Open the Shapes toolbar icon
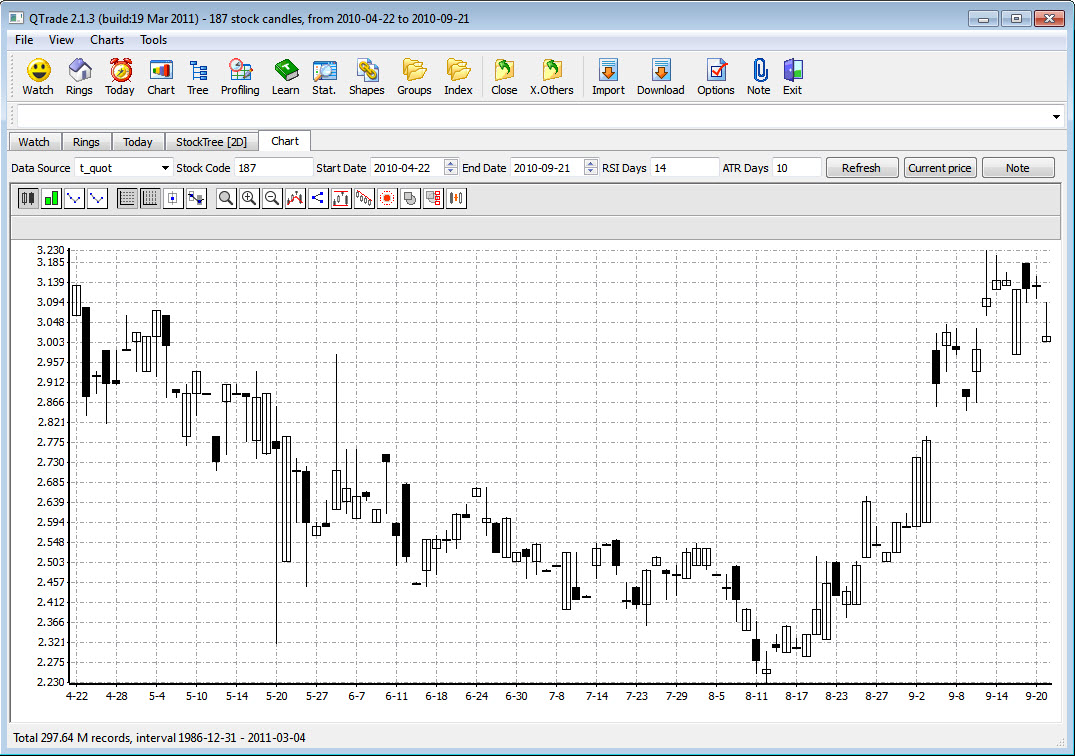 (x=367, y=76)
